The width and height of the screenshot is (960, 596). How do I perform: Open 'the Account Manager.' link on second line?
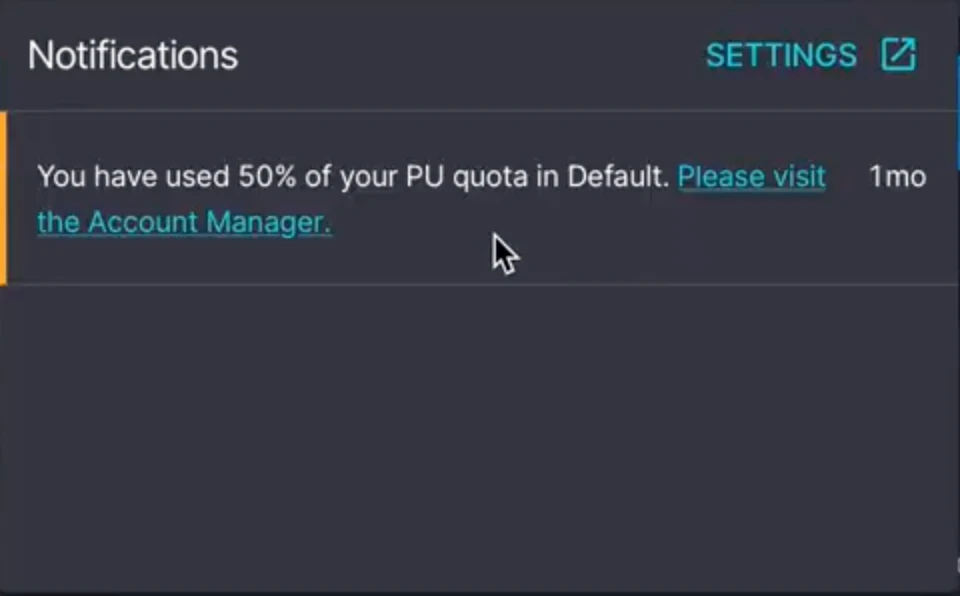coord(184,222)
